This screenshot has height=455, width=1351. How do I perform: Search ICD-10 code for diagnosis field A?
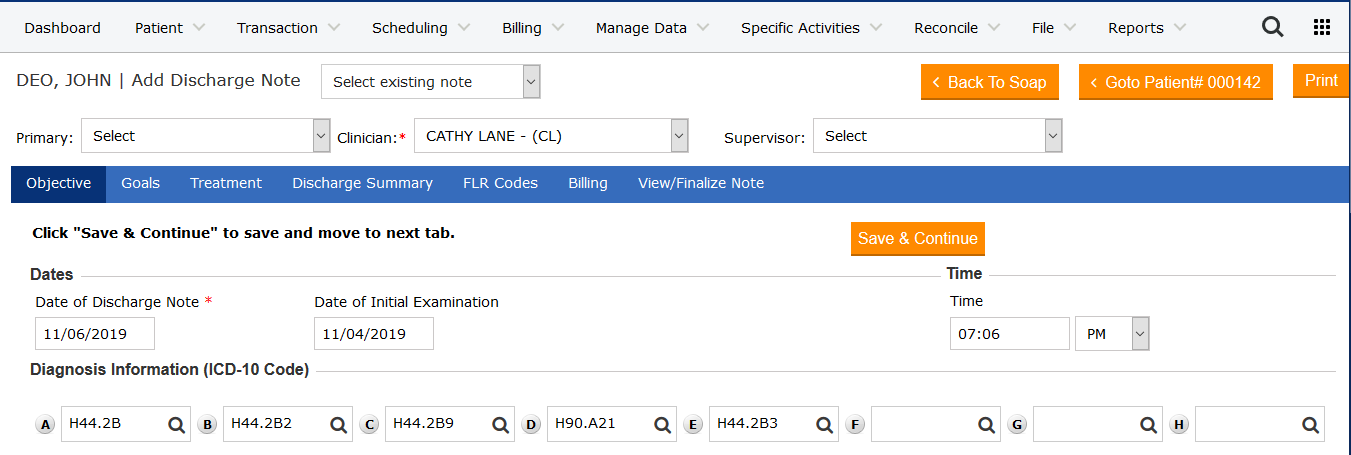click(x=176, y=425)
